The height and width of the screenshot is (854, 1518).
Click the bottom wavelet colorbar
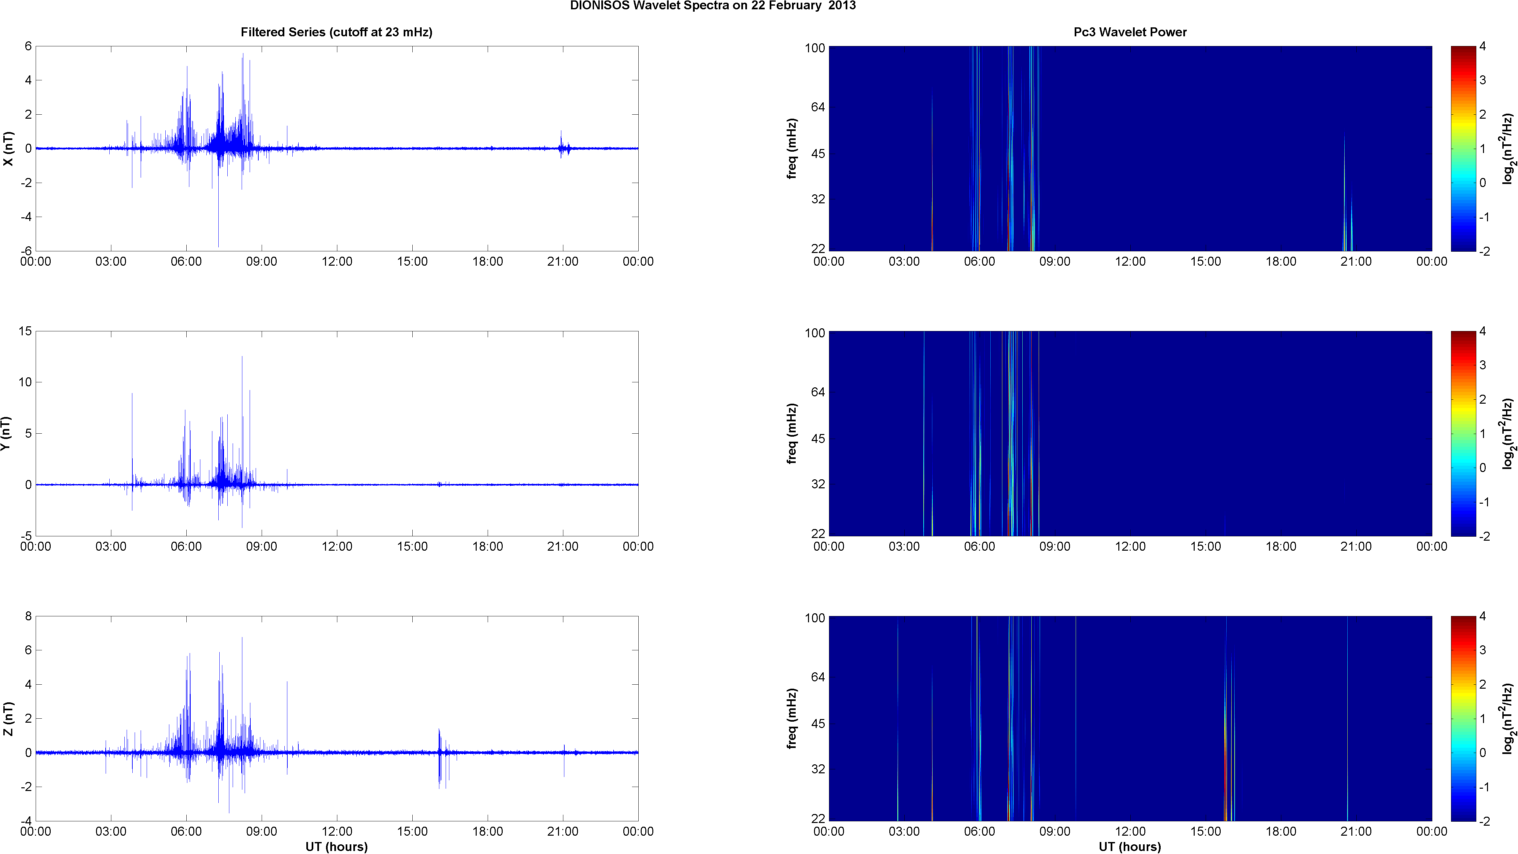1463,719
